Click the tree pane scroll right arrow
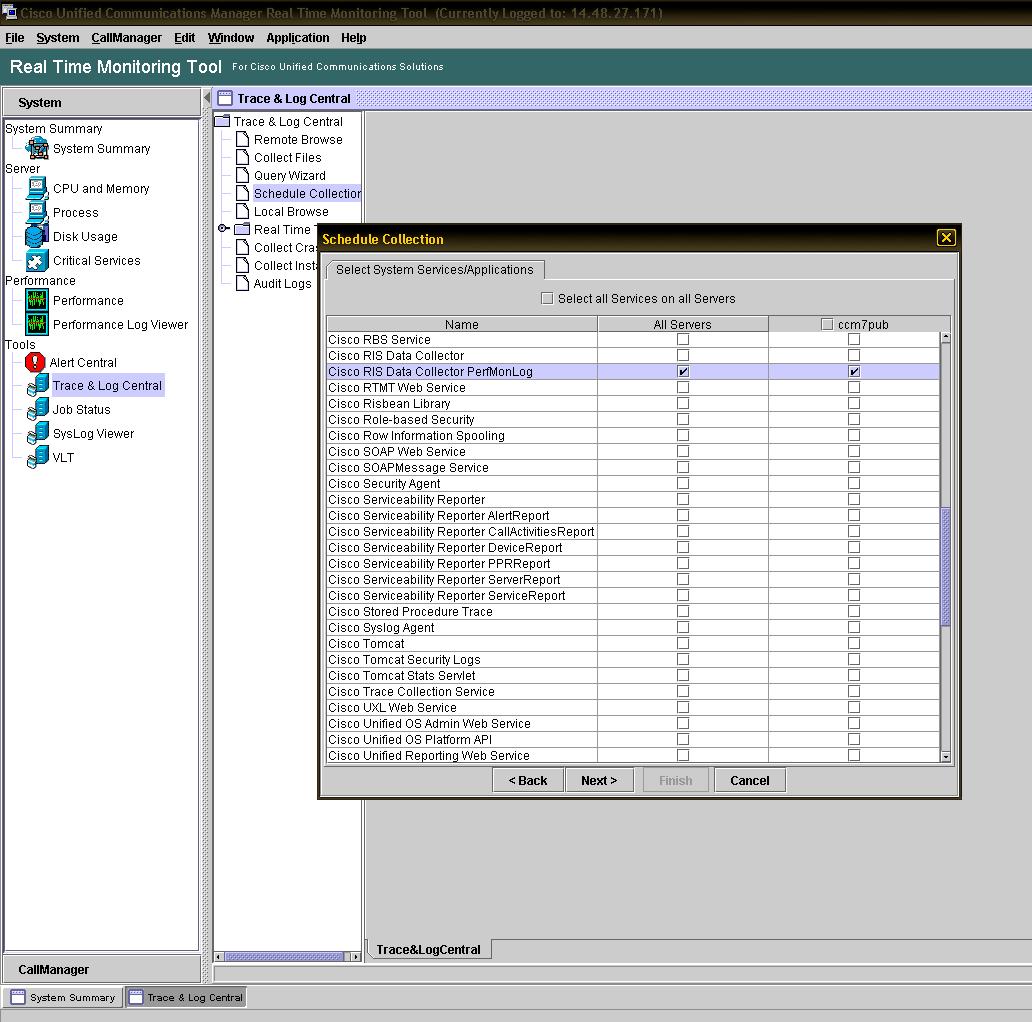Viewport: 1032px width, 1022px height. [355, 956]
